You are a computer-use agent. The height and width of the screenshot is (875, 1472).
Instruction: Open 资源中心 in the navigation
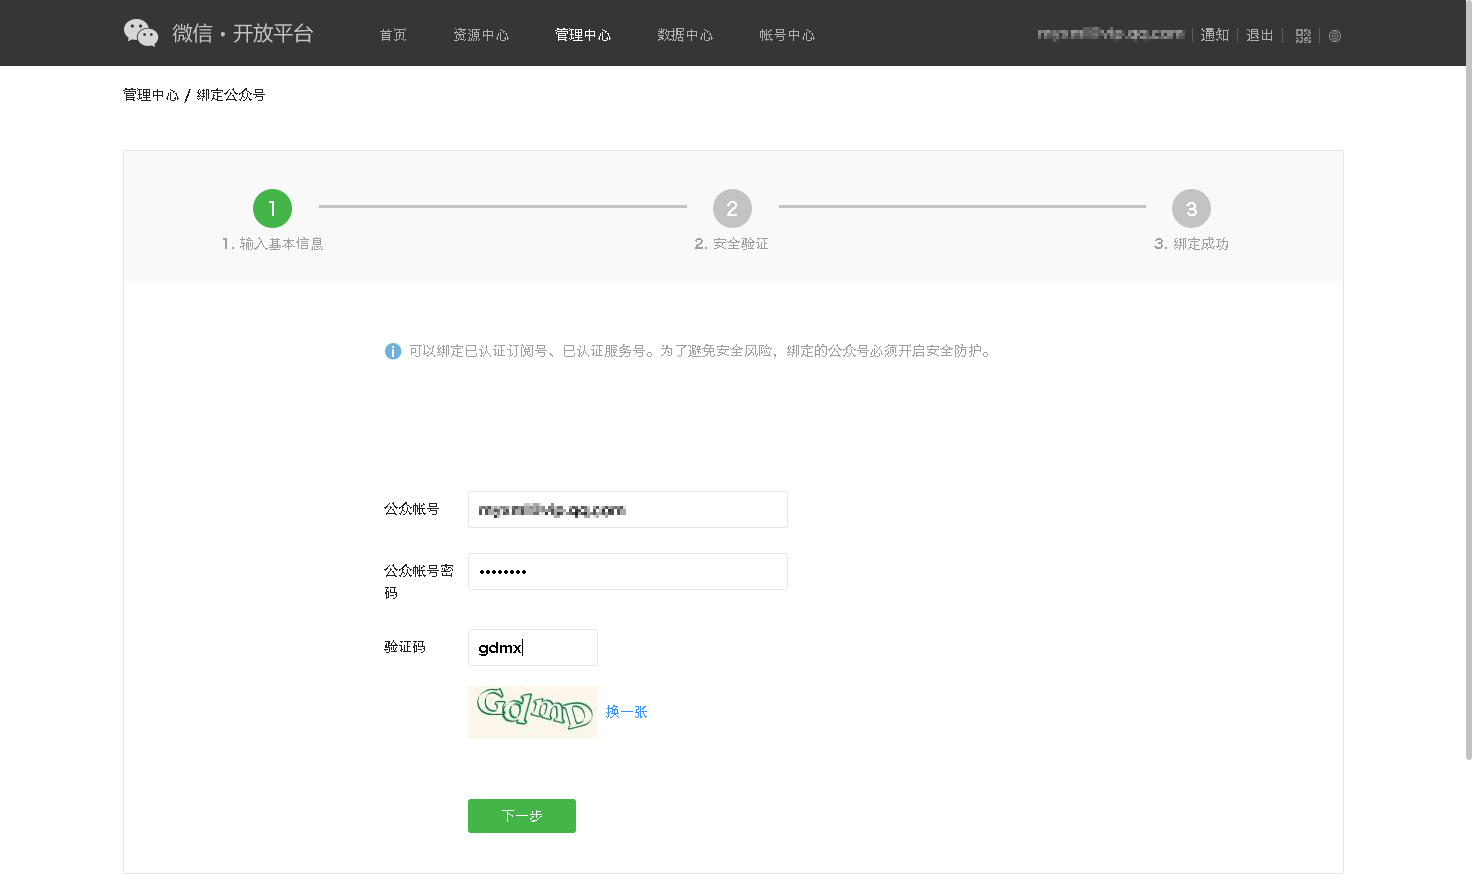481,35
